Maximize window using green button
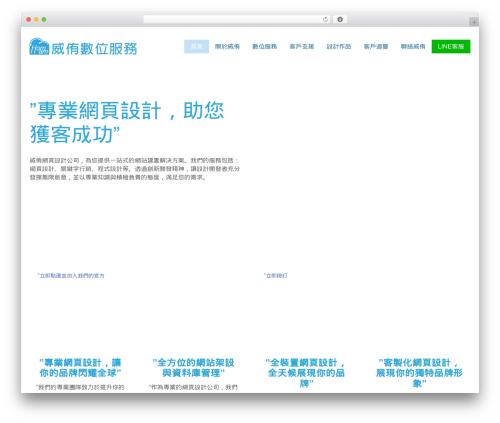This screenshot has height=423, width=500. [x=44, y=20]
